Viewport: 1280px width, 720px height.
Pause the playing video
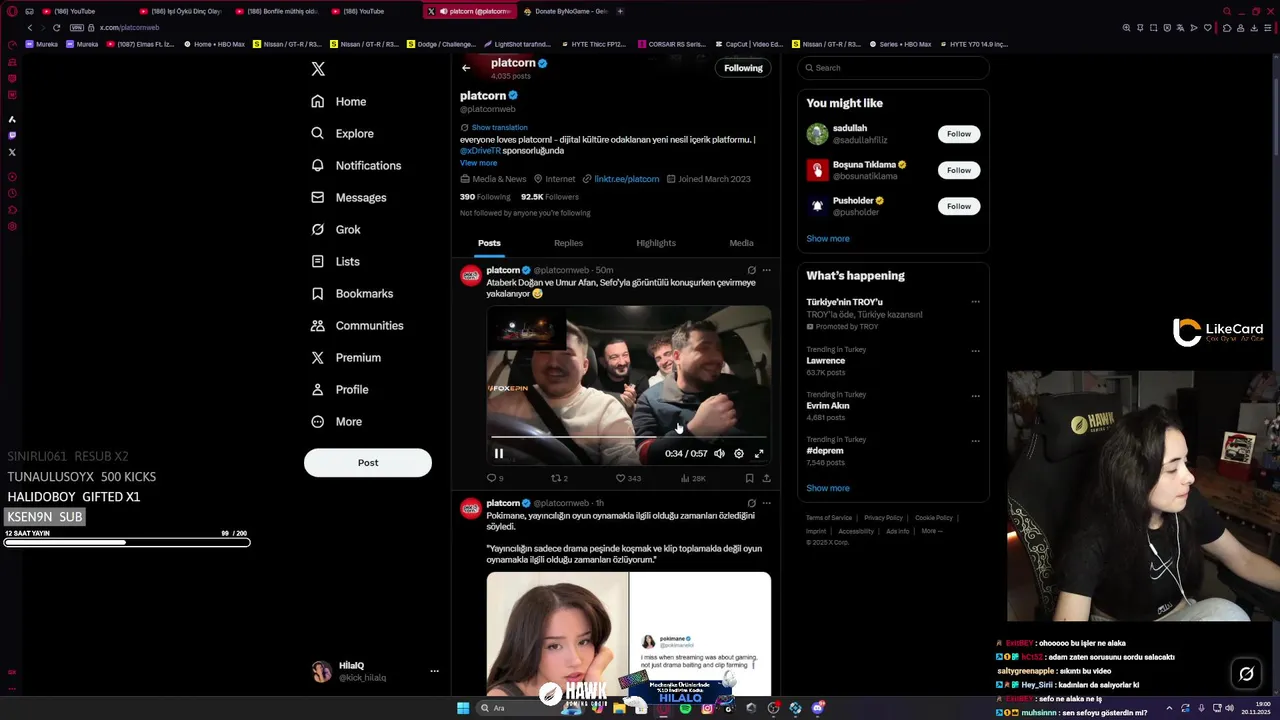(499, 454)
